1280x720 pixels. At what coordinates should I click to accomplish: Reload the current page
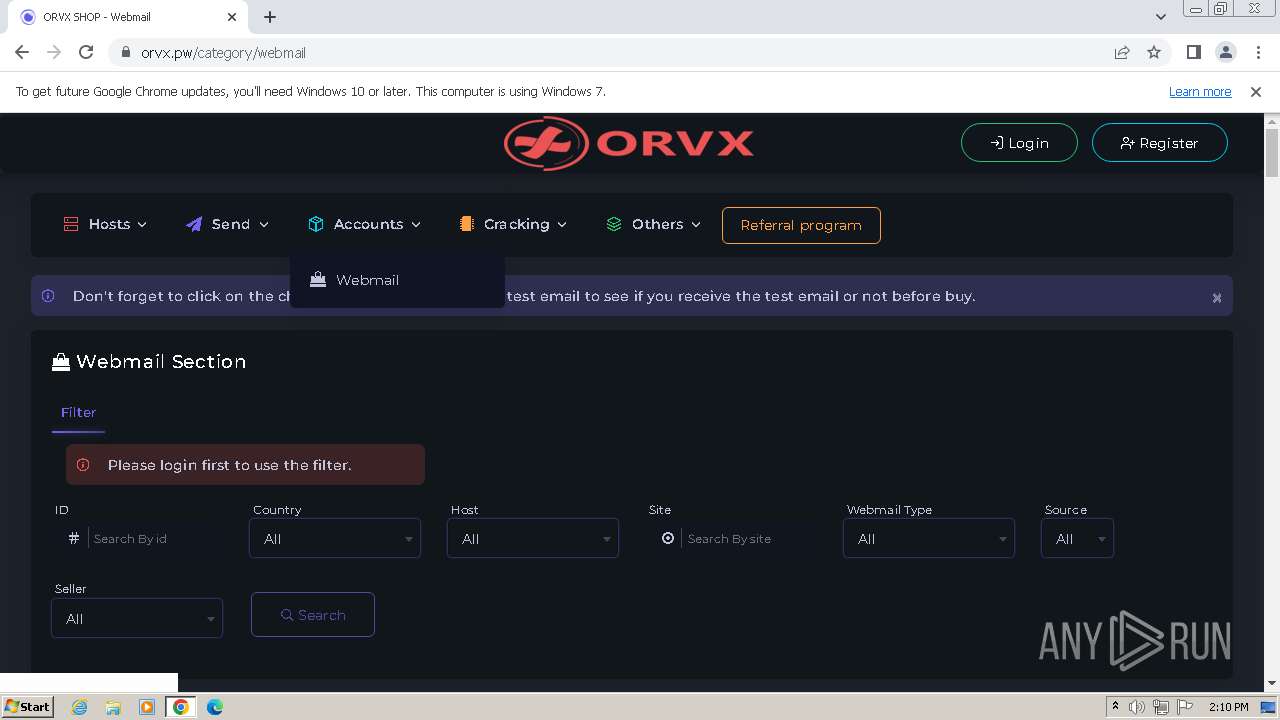pos(86,52)
